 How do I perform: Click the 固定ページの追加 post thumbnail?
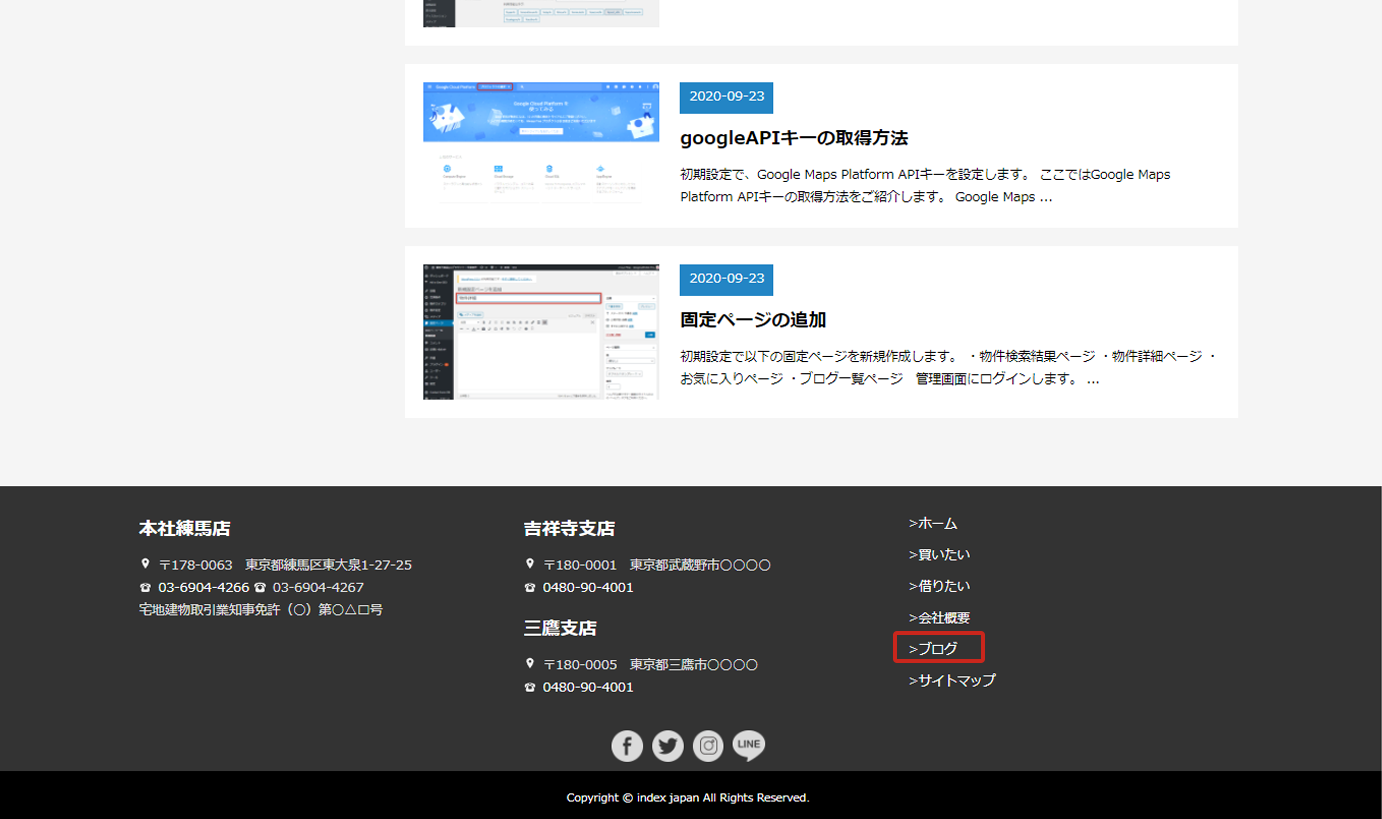(x=541, y=332)
